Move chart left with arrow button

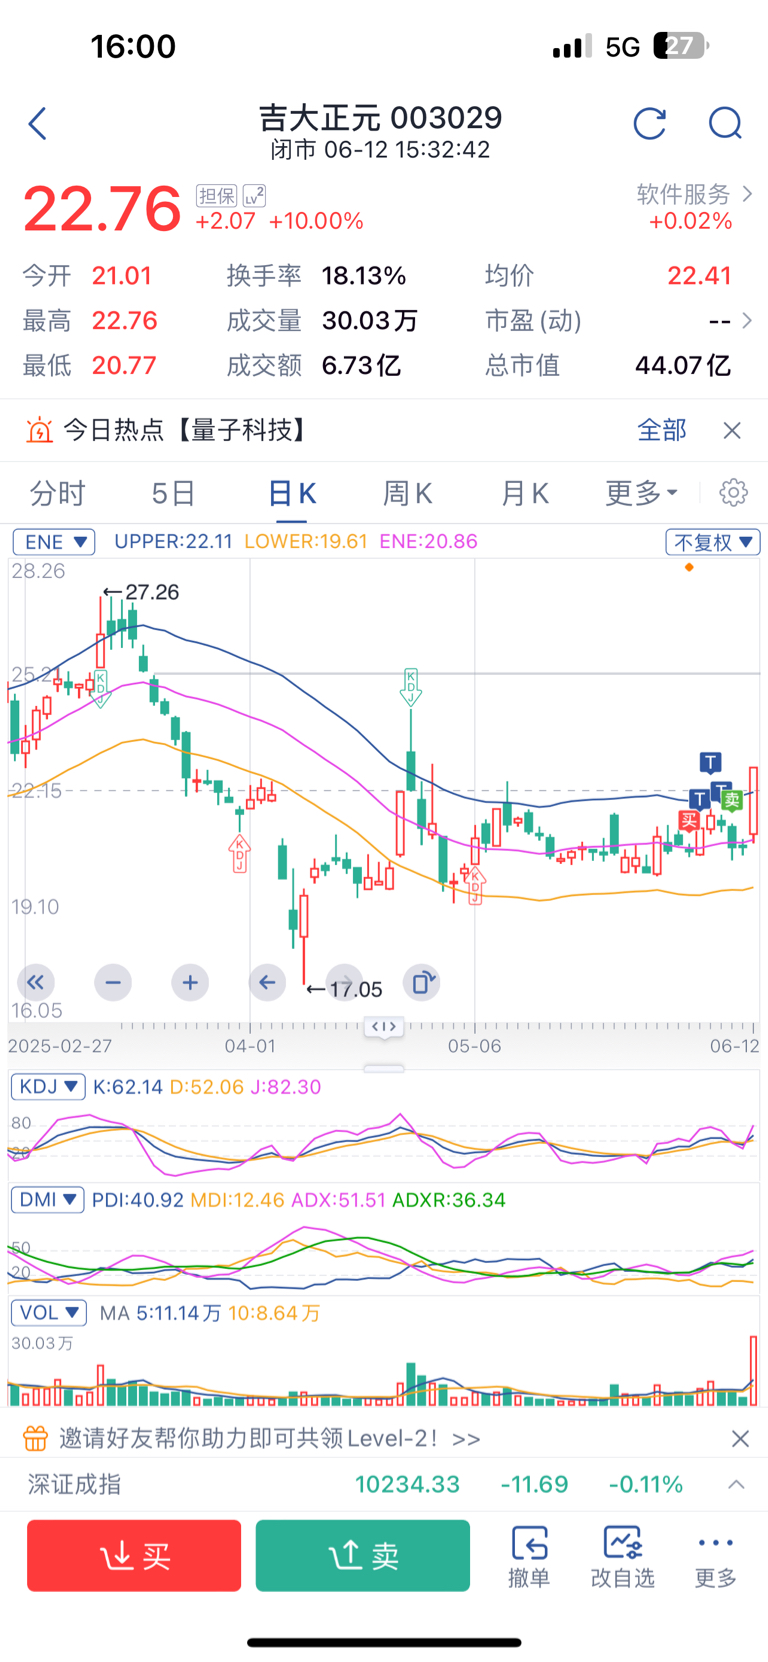click(267, 982)
